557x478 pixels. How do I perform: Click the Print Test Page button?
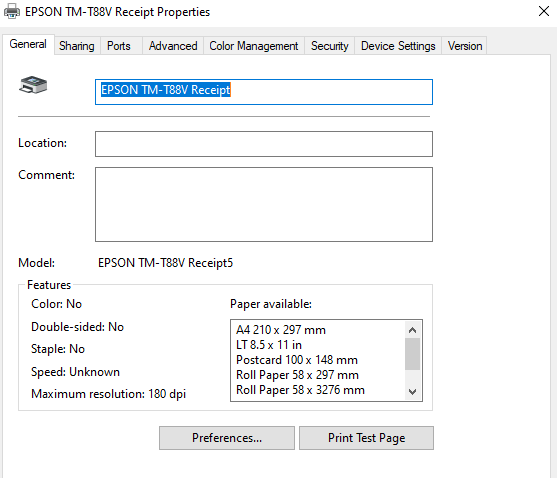pos(366,438)
